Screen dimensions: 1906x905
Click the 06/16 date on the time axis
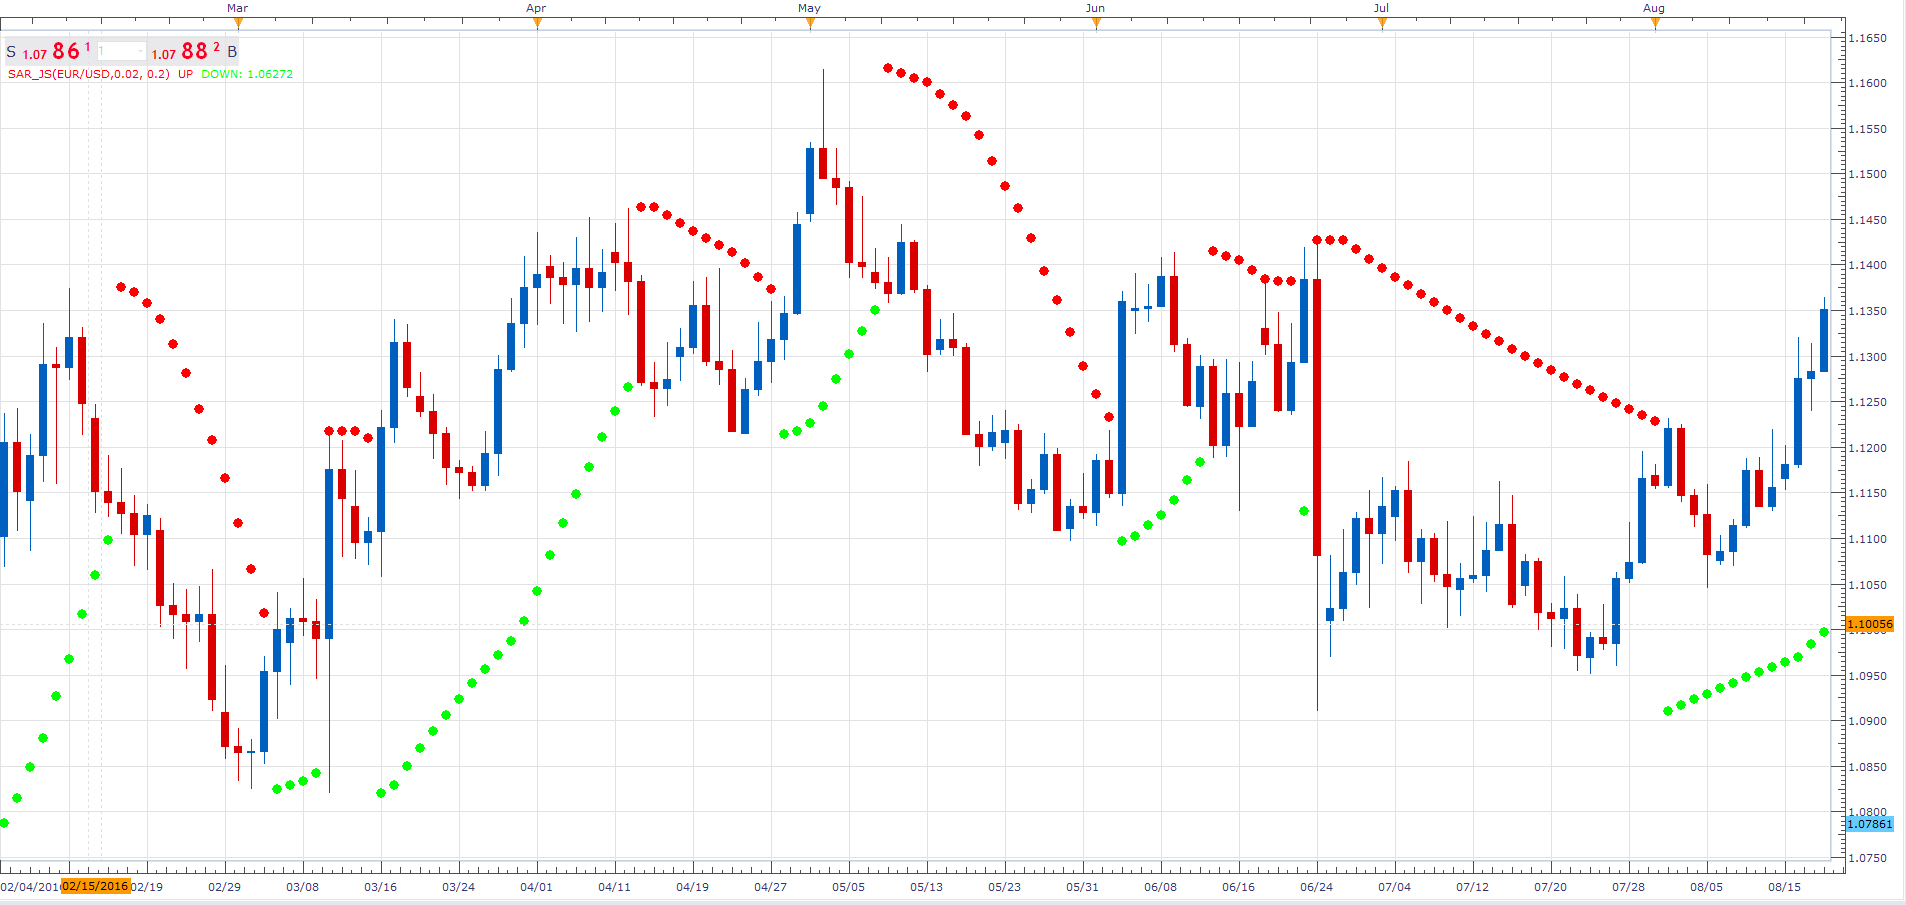[x=1238, y=887]
